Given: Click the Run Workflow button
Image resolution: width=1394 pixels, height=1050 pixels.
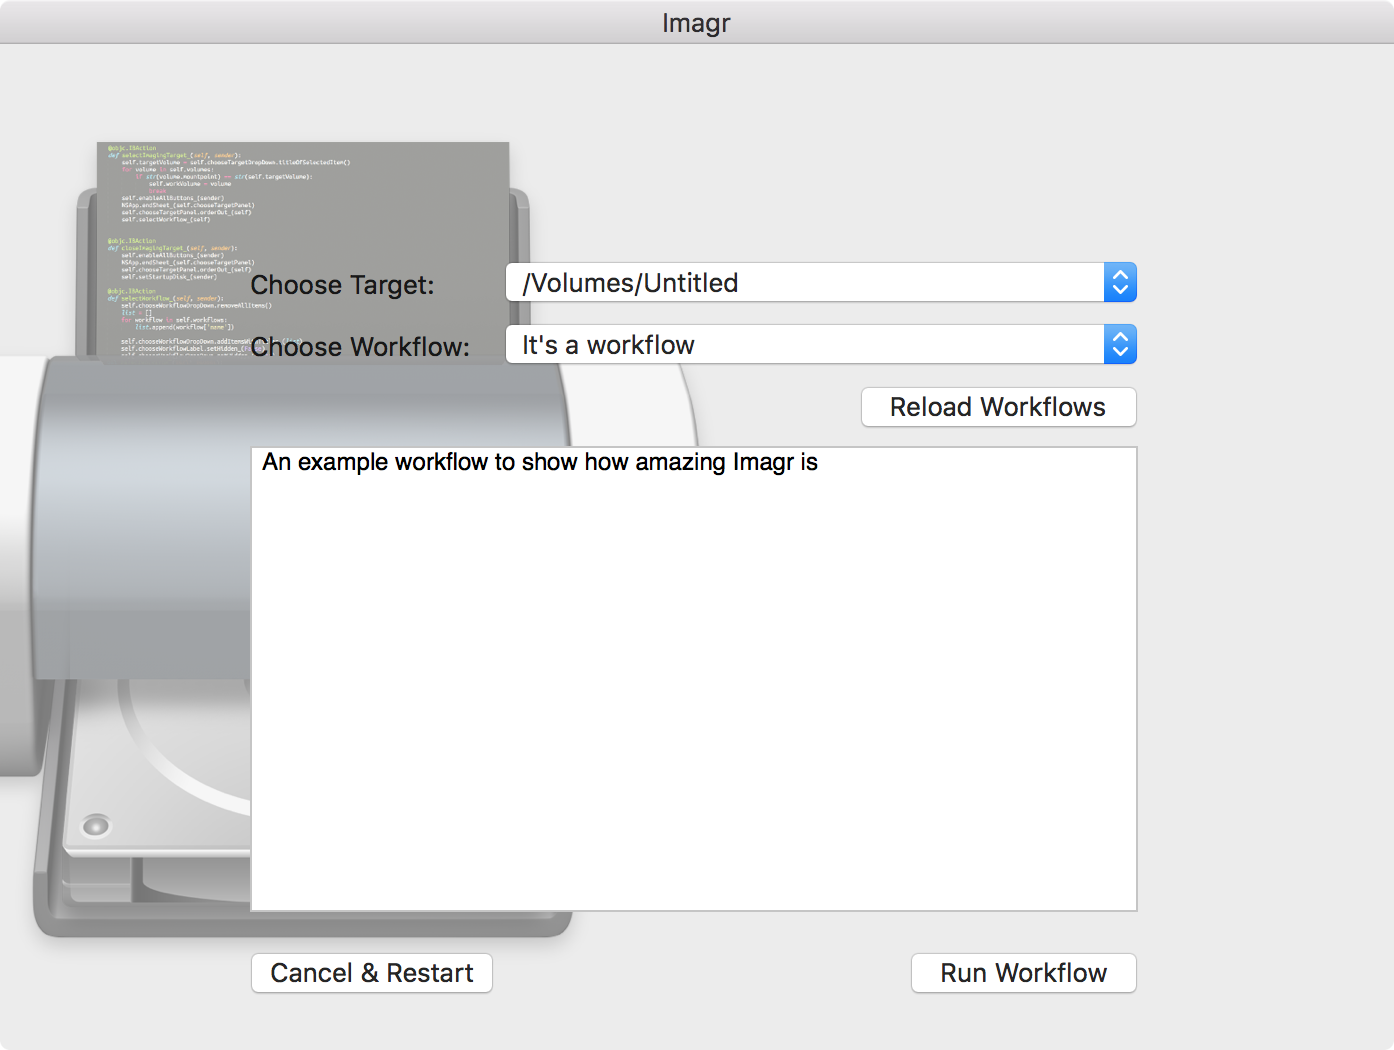Looking at the screenshot, I should [1023, 973].
